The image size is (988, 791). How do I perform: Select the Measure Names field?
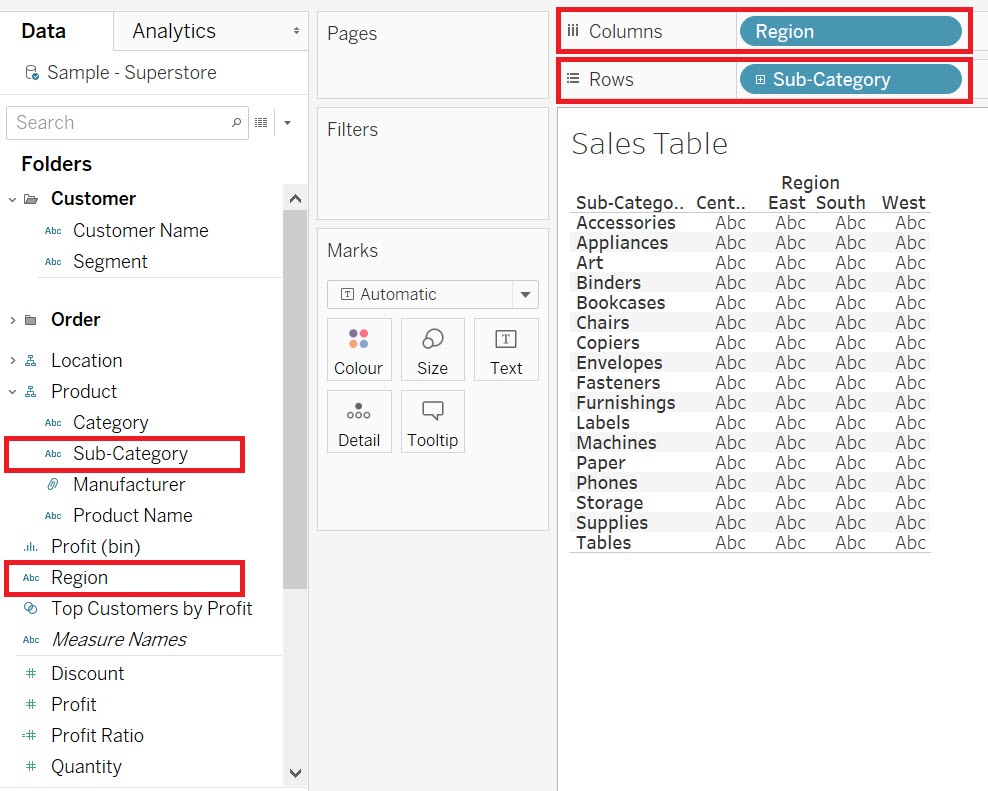click(x=118, y=640)
